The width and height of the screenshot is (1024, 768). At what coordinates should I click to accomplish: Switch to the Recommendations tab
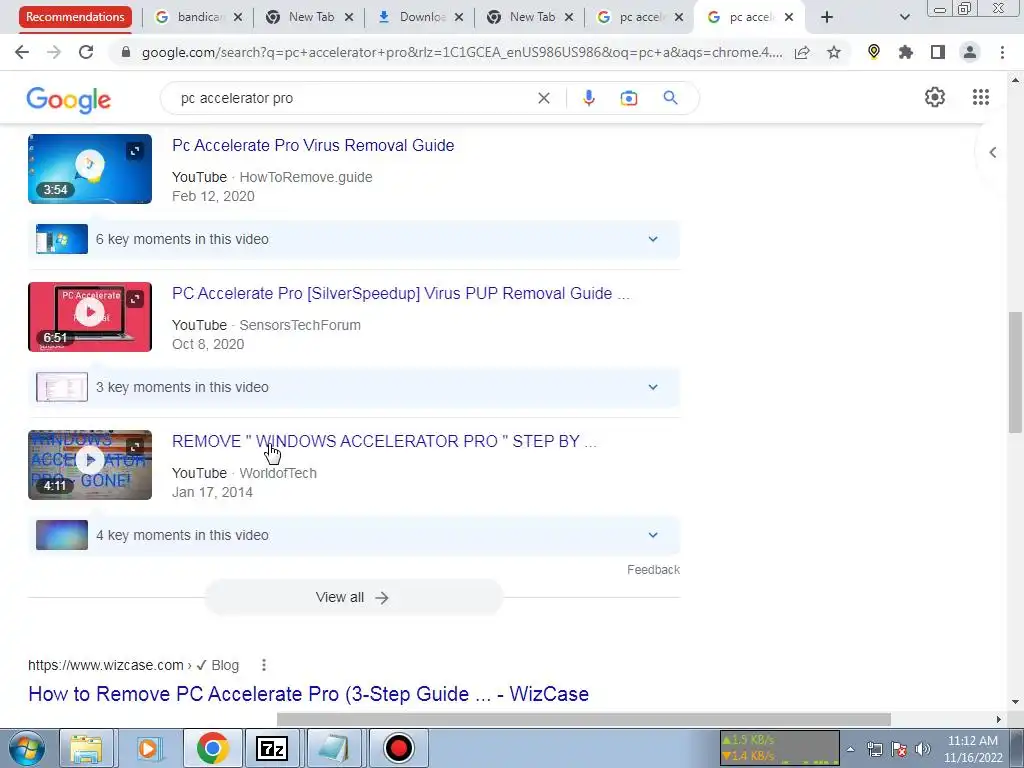pyautogui.click(x=75, y=17)
